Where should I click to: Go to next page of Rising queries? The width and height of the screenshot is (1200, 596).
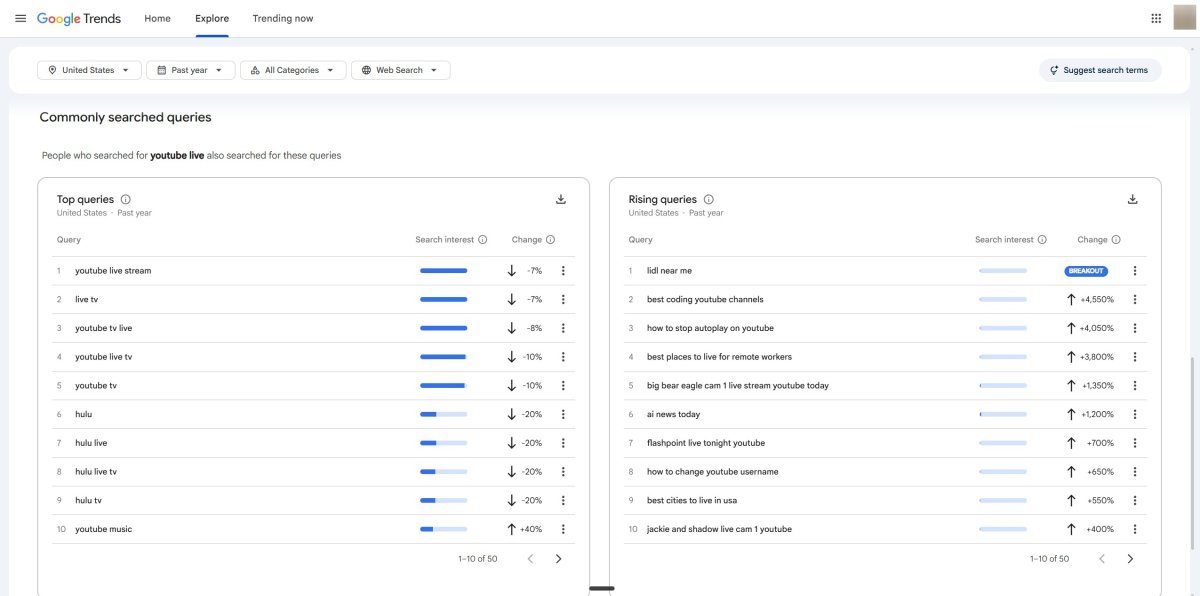tap(1130, 559)
